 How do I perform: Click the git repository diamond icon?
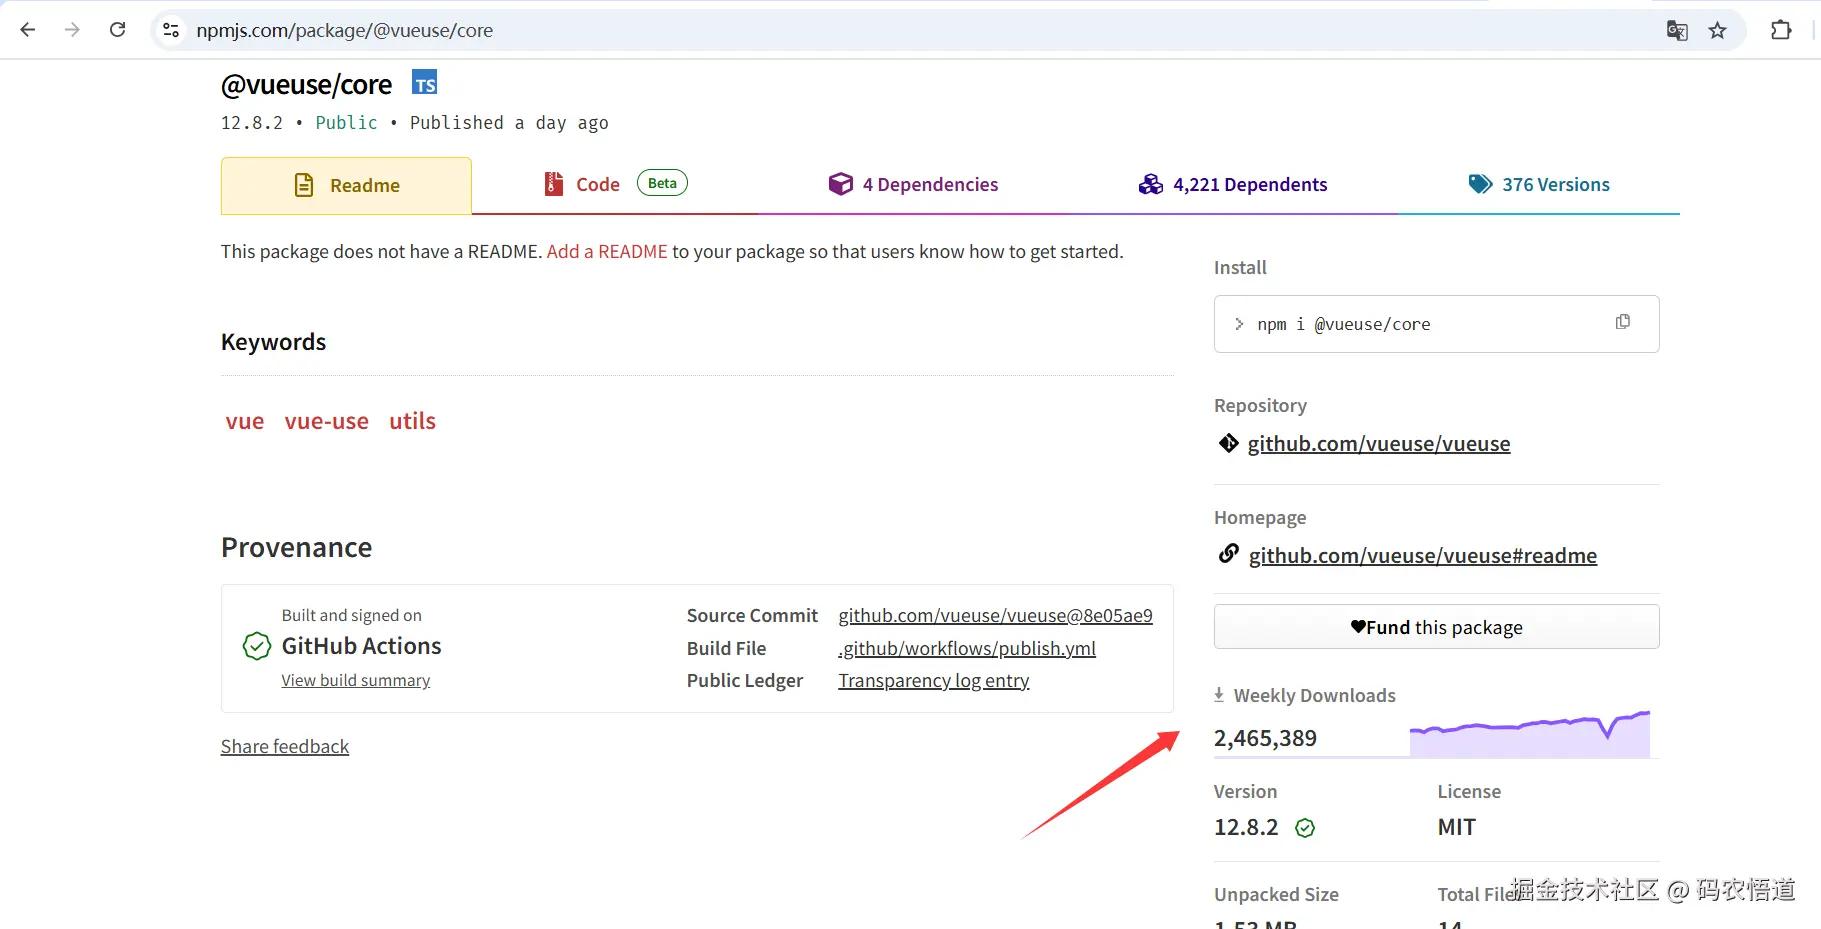[x=1229, y=443]
